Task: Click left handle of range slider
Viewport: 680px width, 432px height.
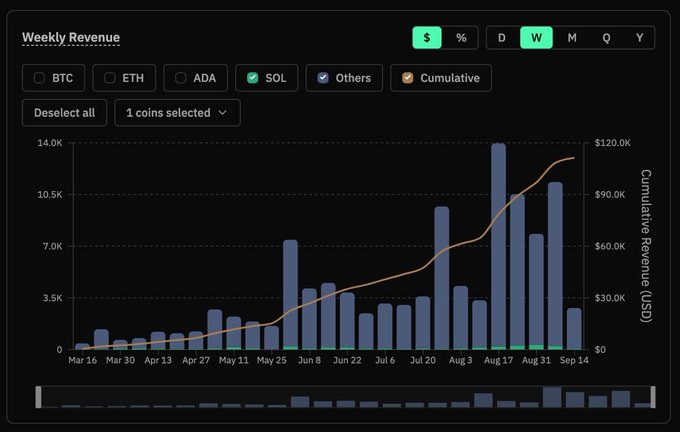Action: (x=39, y=397)
